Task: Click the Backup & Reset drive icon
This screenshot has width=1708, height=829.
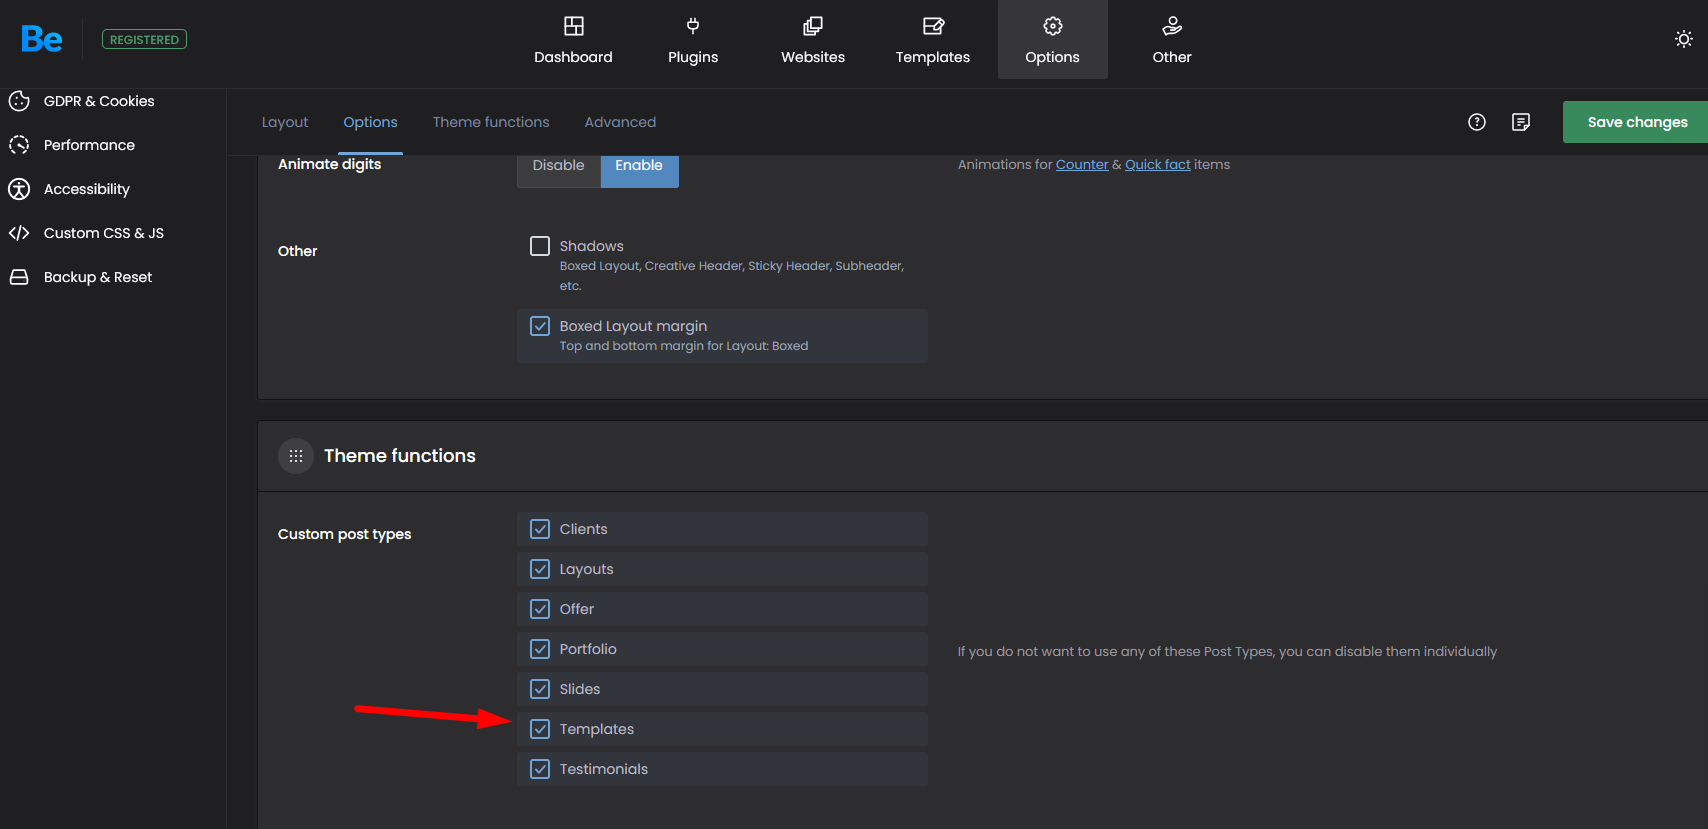Action: point(19,277)
